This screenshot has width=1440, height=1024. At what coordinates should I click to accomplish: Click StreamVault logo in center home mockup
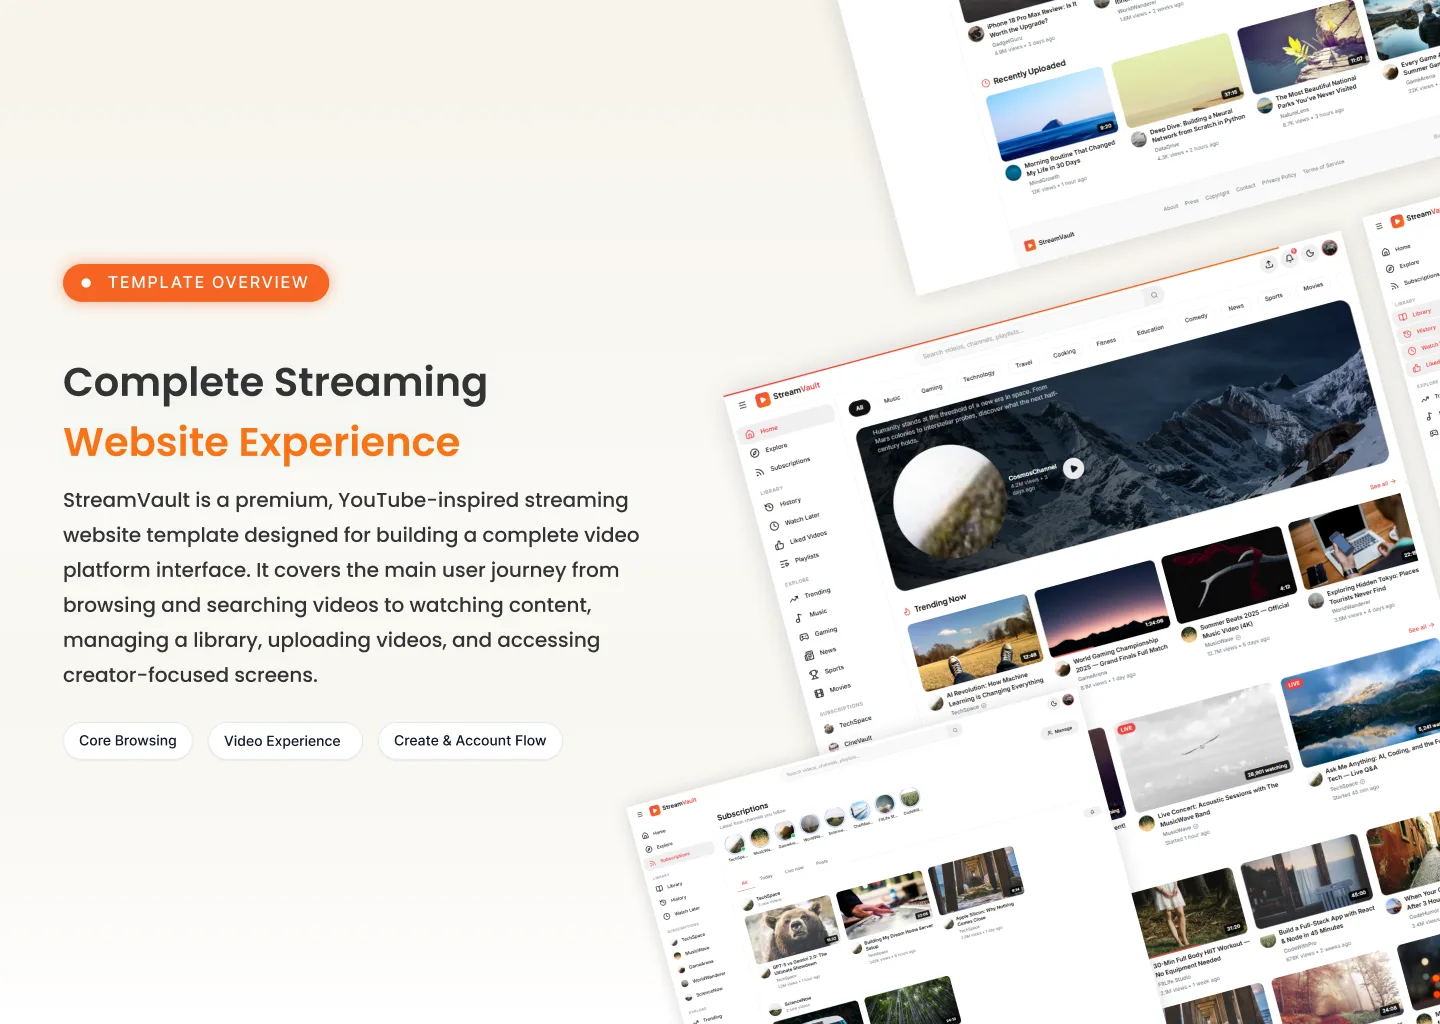click(x=787, y=393)
